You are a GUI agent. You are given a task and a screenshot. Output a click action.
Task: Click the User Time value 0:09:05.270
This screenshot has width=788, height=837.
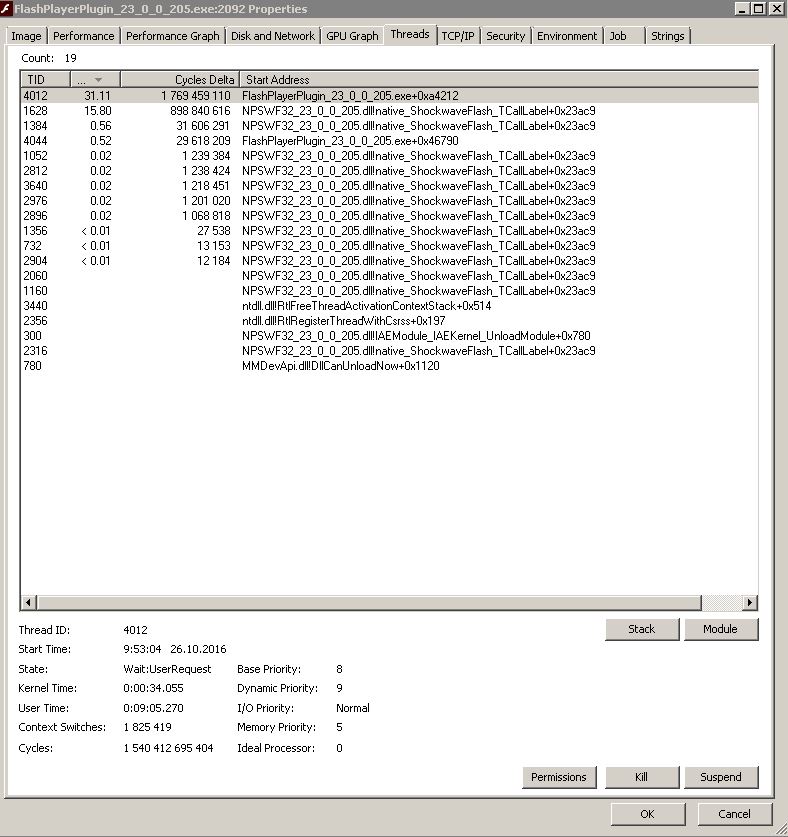pos(153,708)
